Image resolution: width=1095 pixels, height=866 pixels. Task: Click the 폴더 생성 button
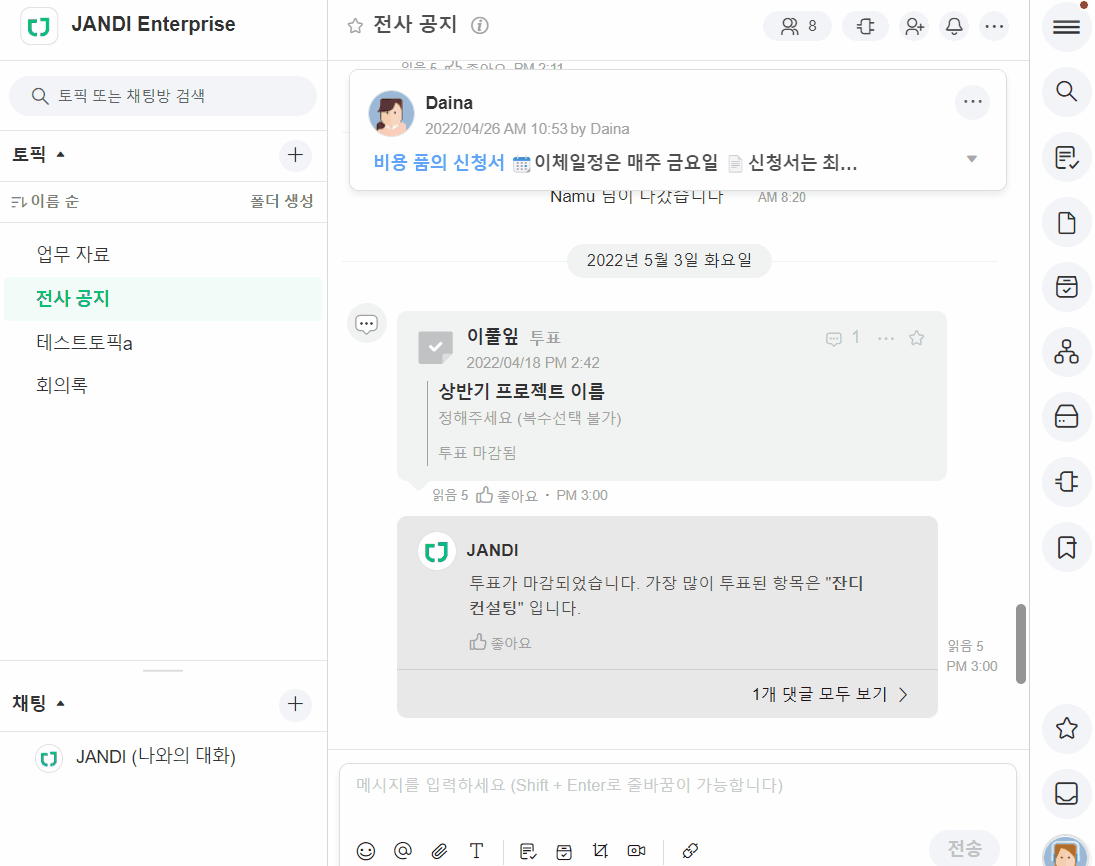pyautogui.click(x=281, y=202)
